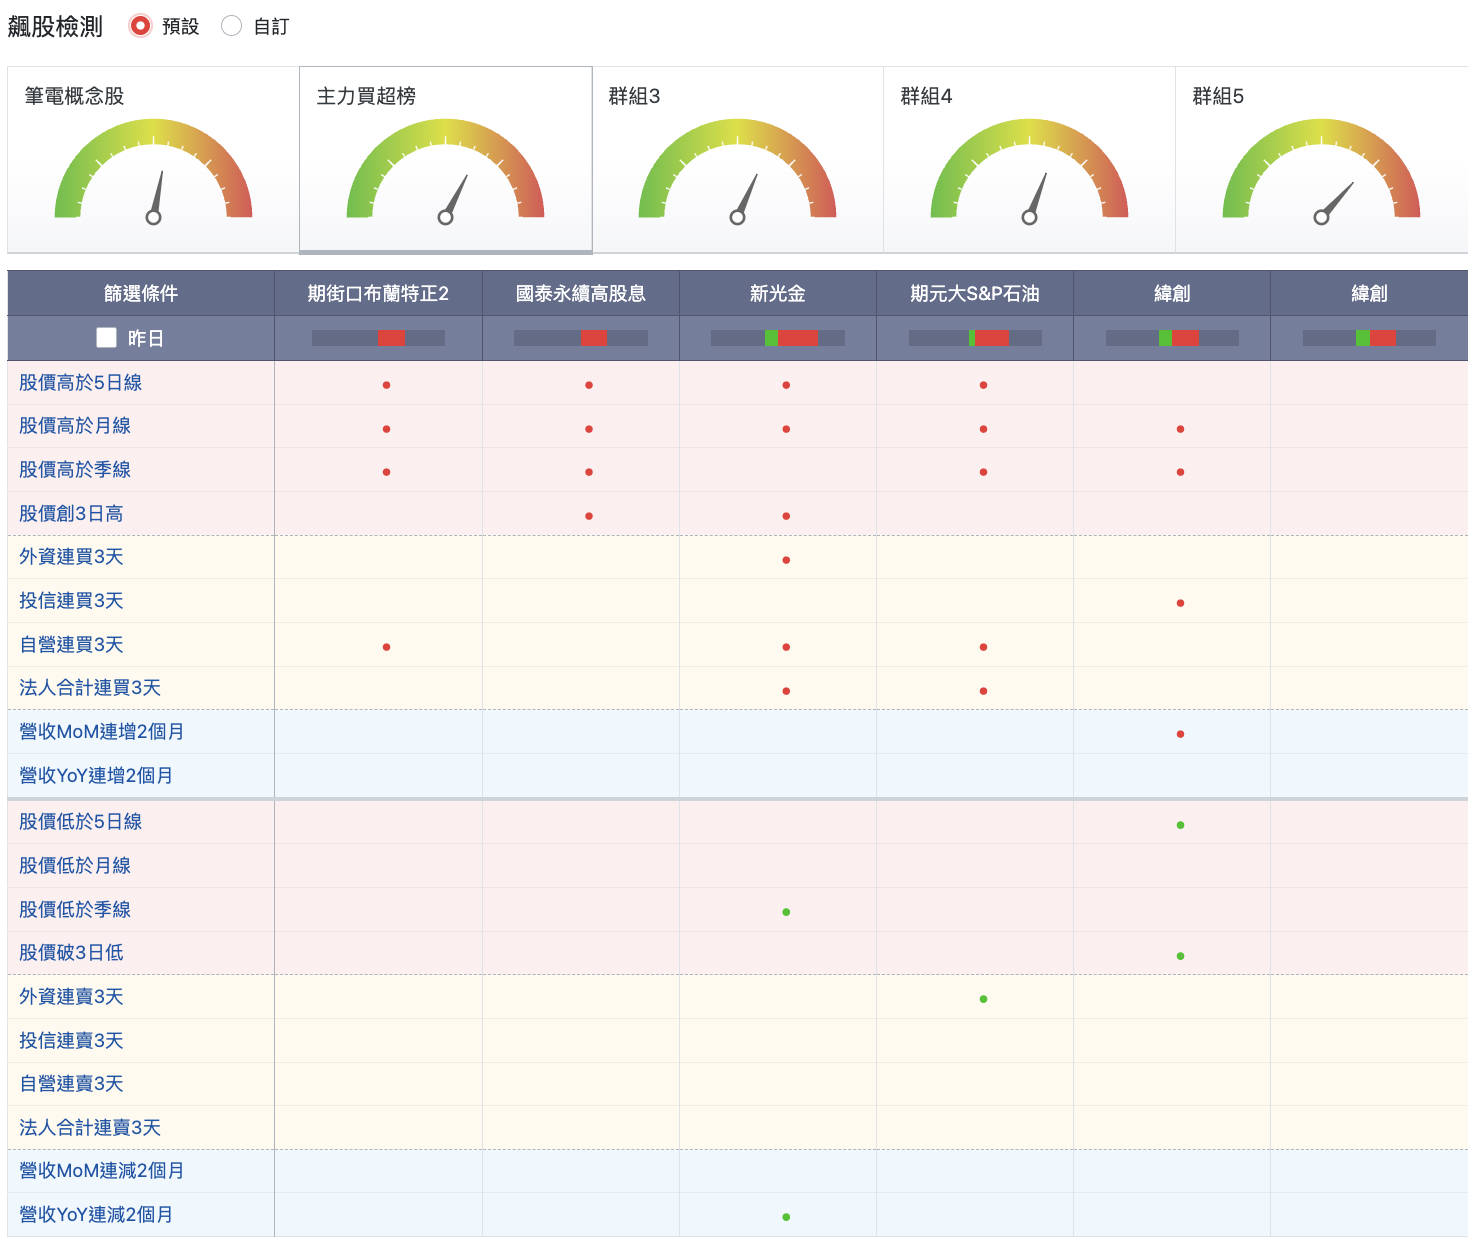The height and width of the screenshot is (1246, 1468).
Task: Check the 昨日 checkbox
Action: click(x=106, y=337)
